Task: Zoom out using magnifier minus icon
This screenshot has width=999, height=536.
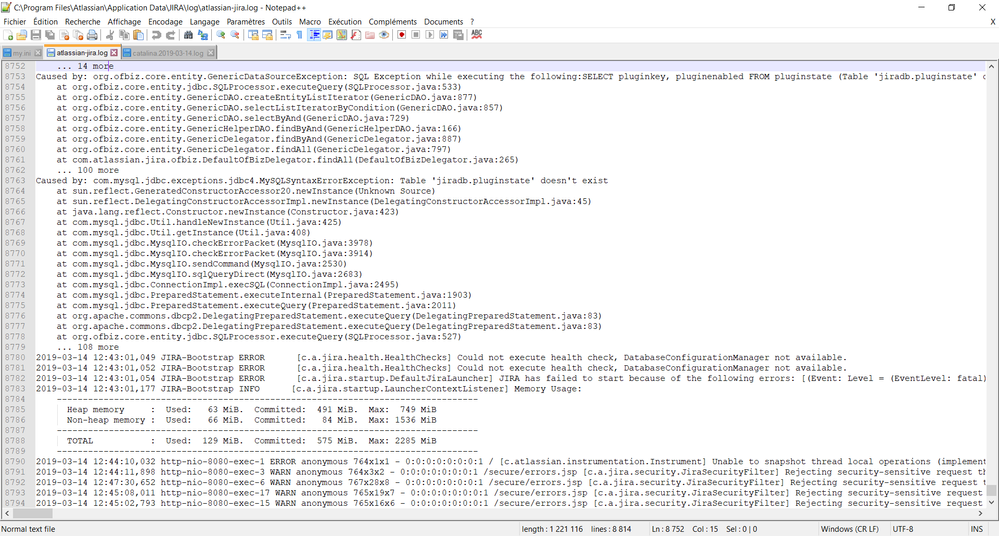Action: click(x=235, y=34)
